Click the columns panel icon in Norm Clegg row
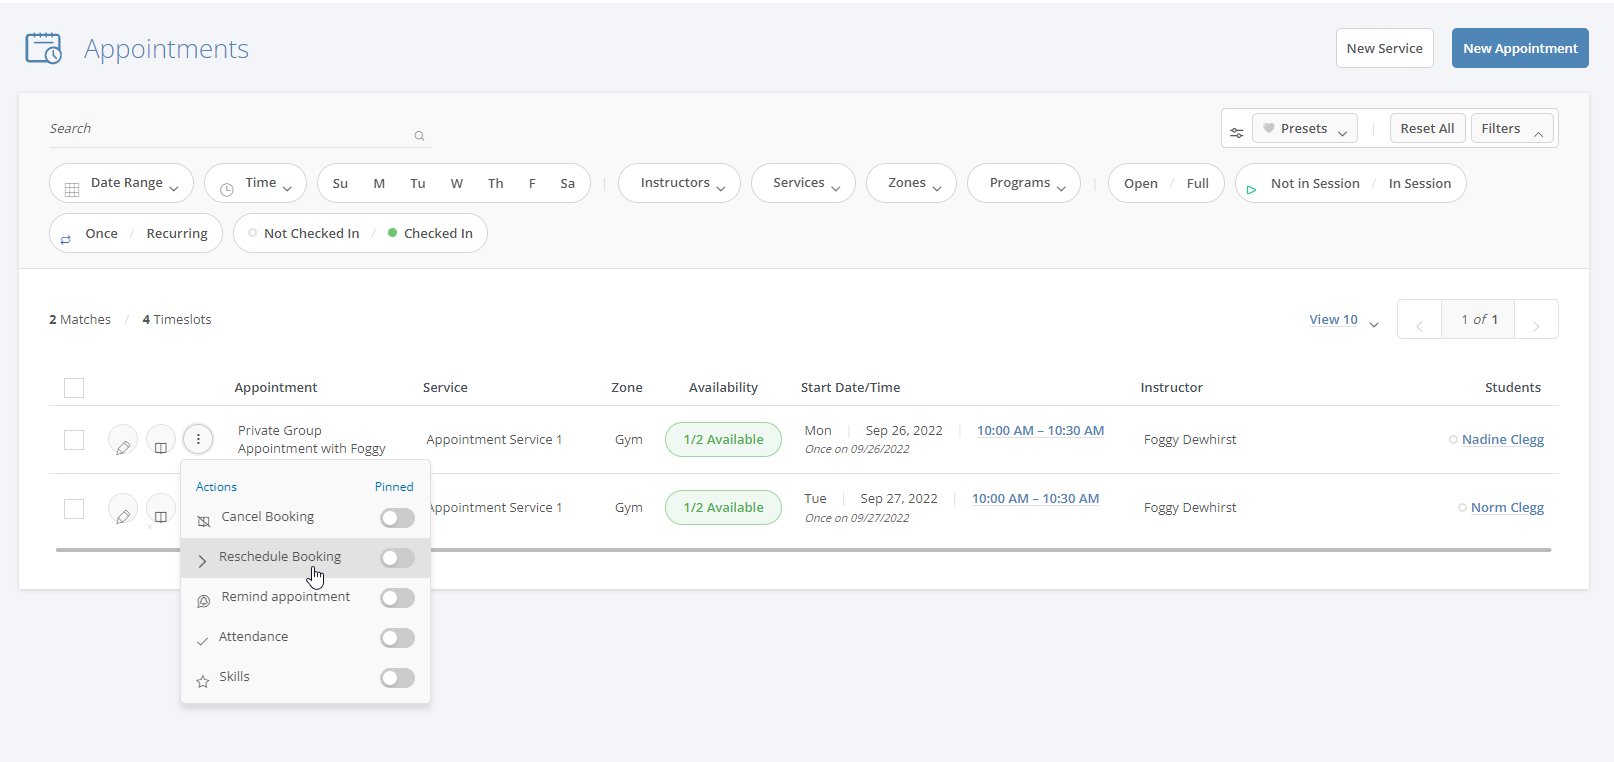The height and width of the screenshot is (762, 1614). click(x=161, y=509)
